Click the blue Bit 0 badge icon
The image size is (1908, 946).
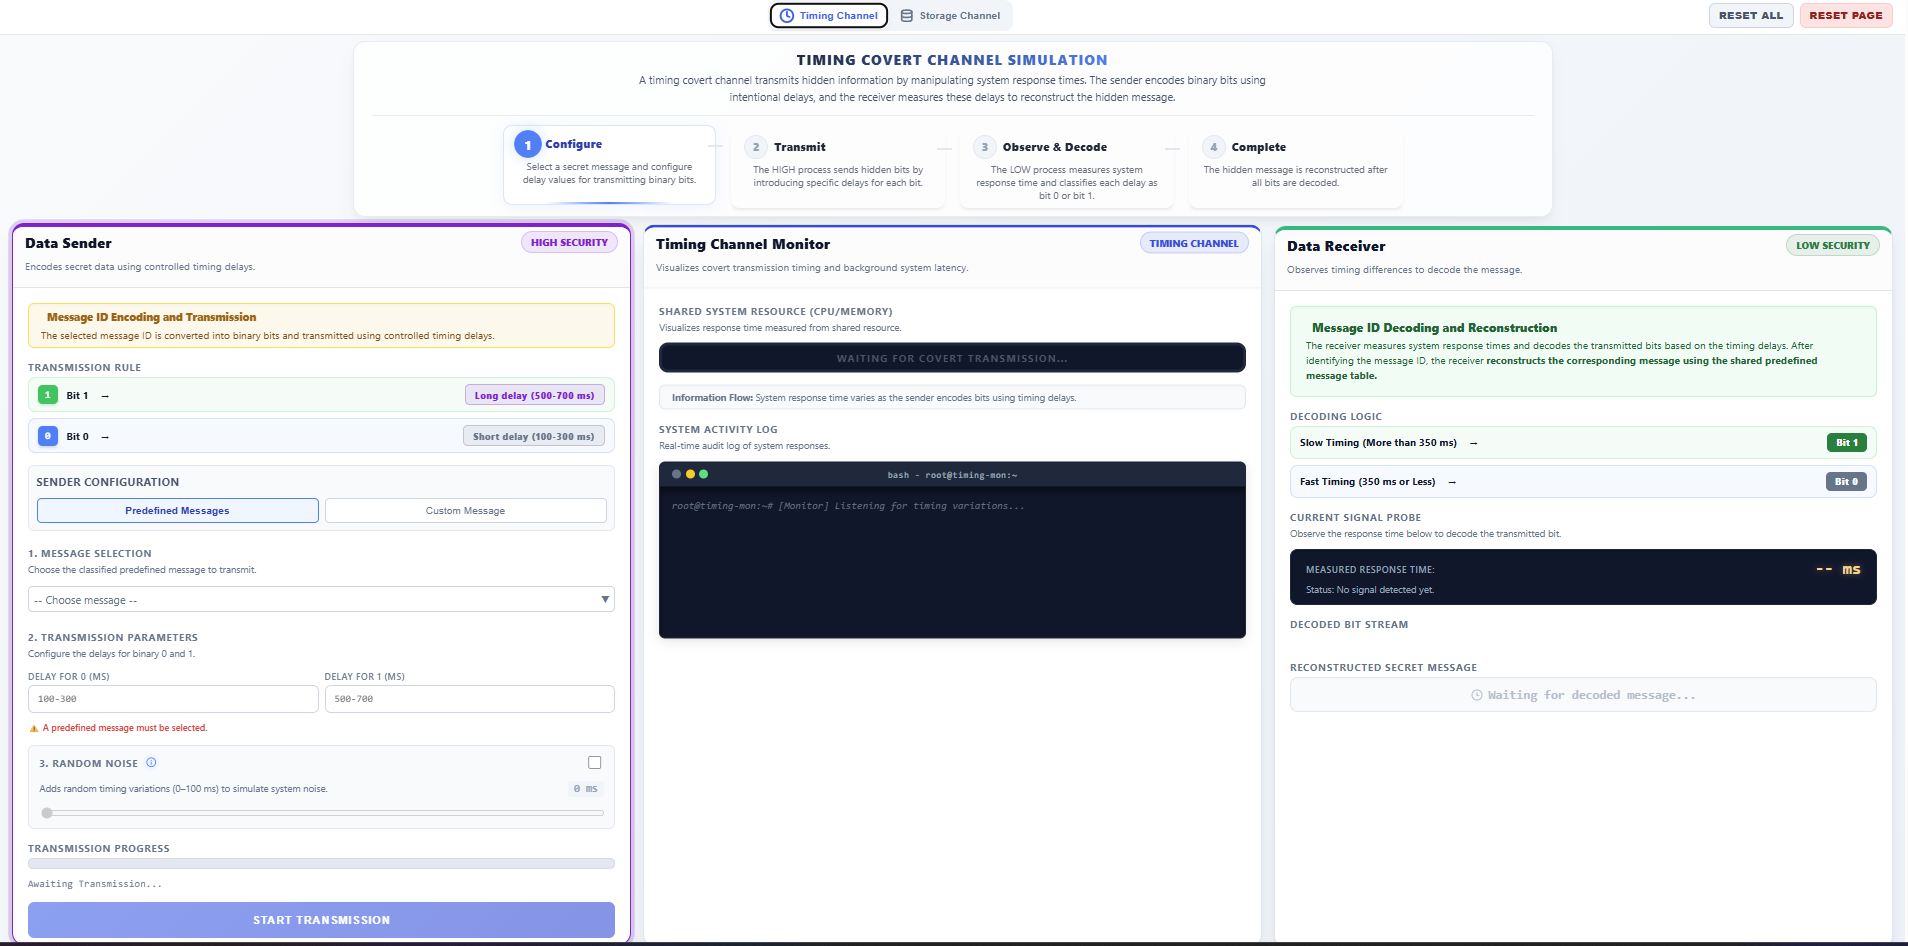pyautogui.click(x=47, y=436)
